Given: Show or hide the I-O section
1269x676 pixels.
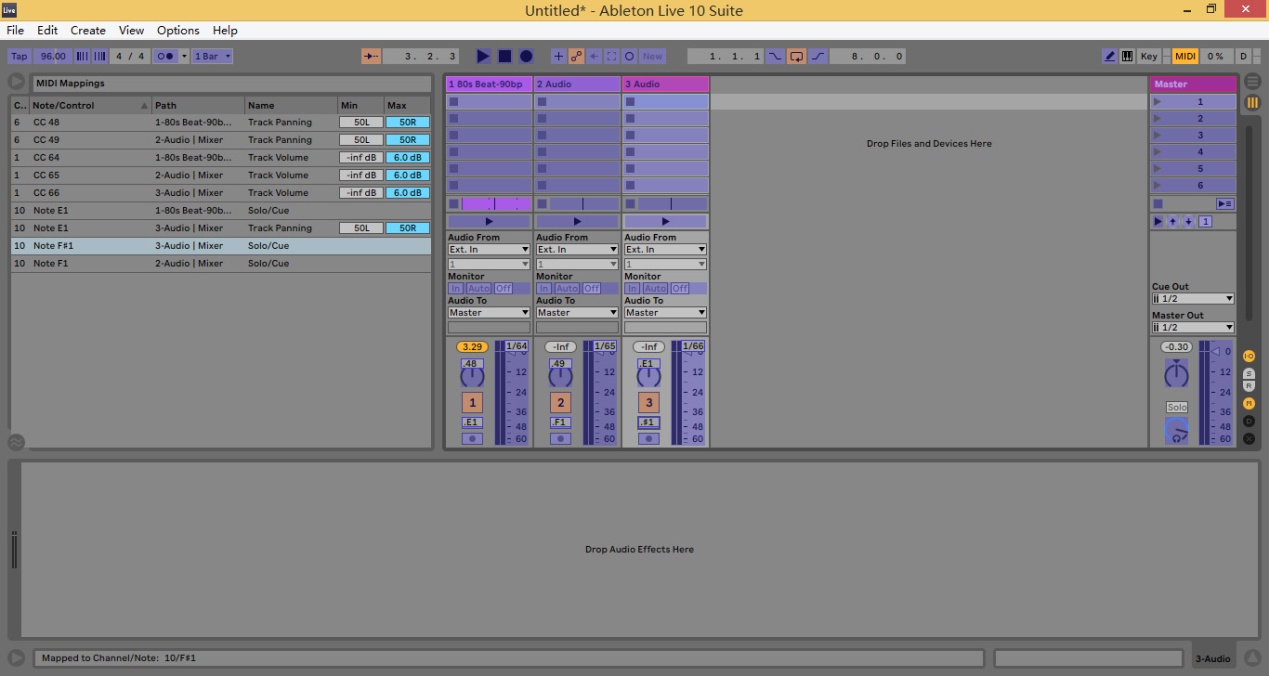Looking at the screenshot, I should [1249, 356].
